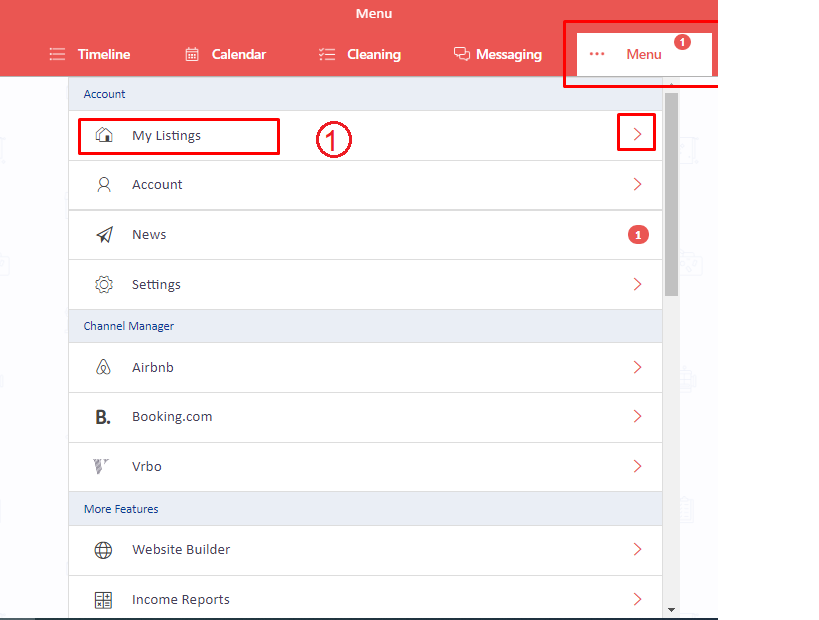Click the Timeline list icon
Image resolution: width=819 pixels, height=620 pixels.
click(x=57, y=54)
